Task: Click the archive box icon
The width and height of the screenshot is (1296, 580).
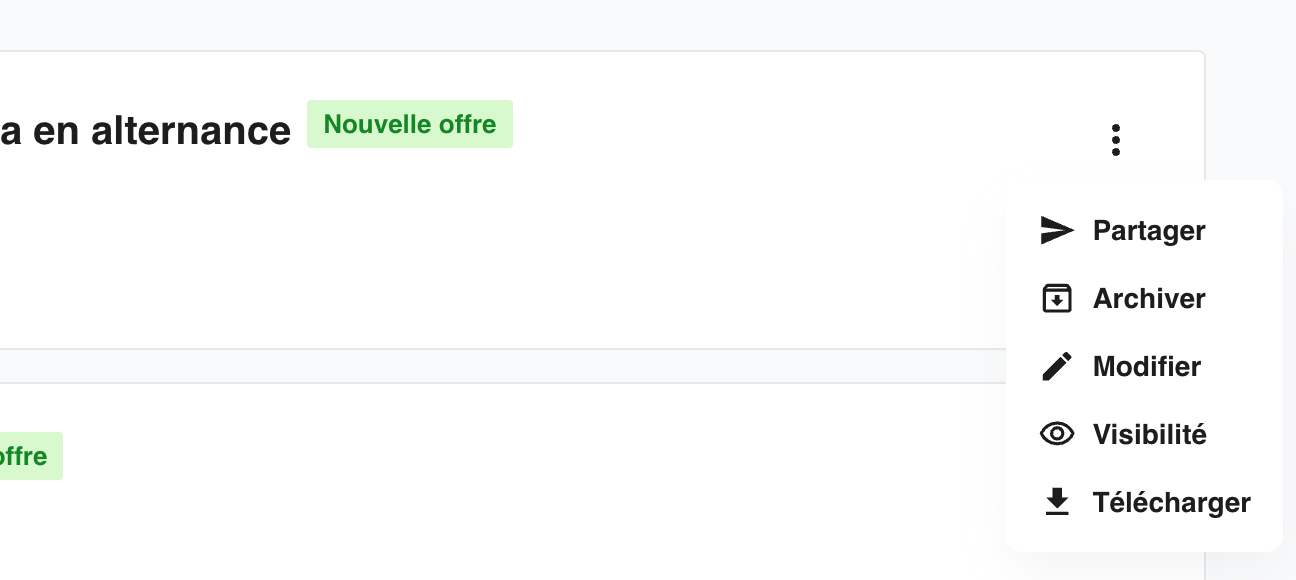Action: pos(1057,298)
